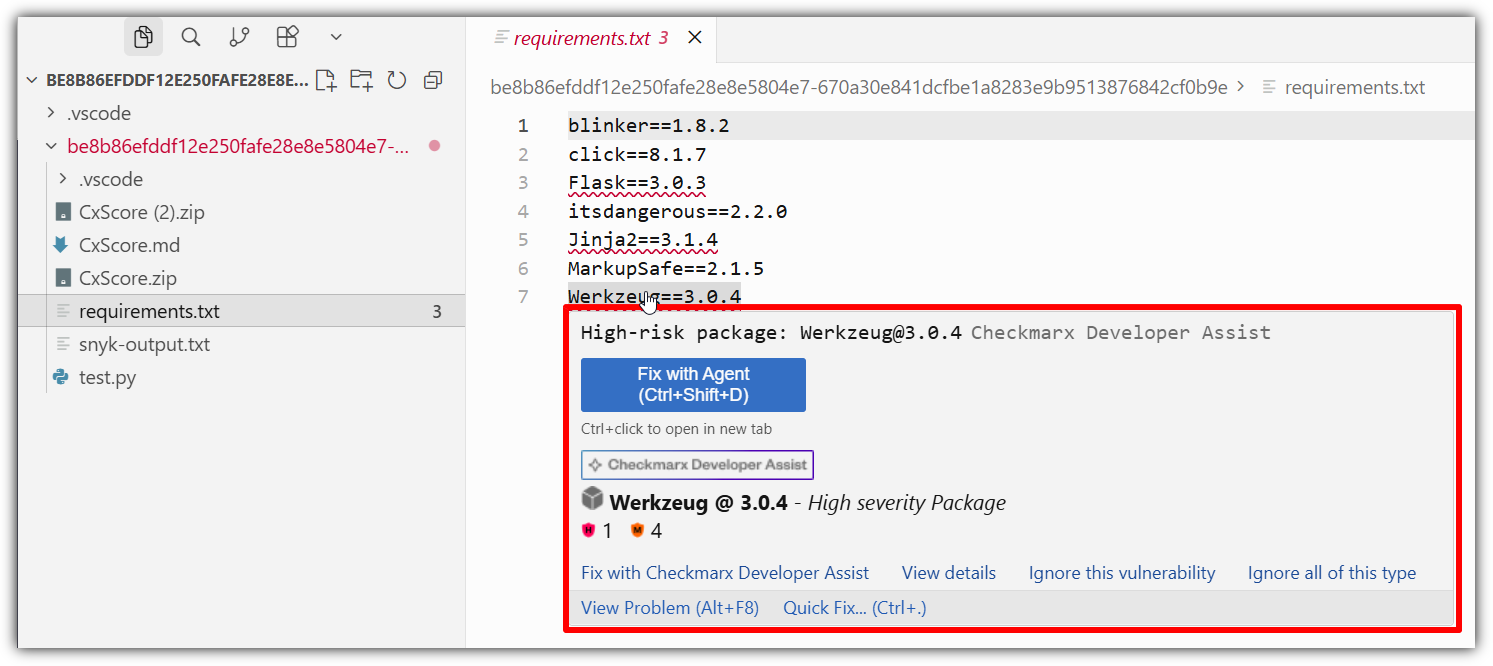
Task: Open the Explorer view icon
Action: [x=143, y=38]
